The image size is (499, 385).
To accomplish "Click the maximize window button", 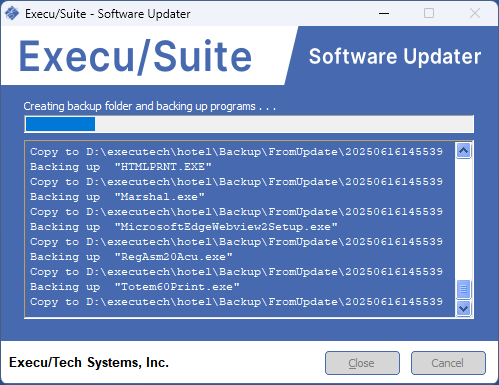I will click(429, 13).
